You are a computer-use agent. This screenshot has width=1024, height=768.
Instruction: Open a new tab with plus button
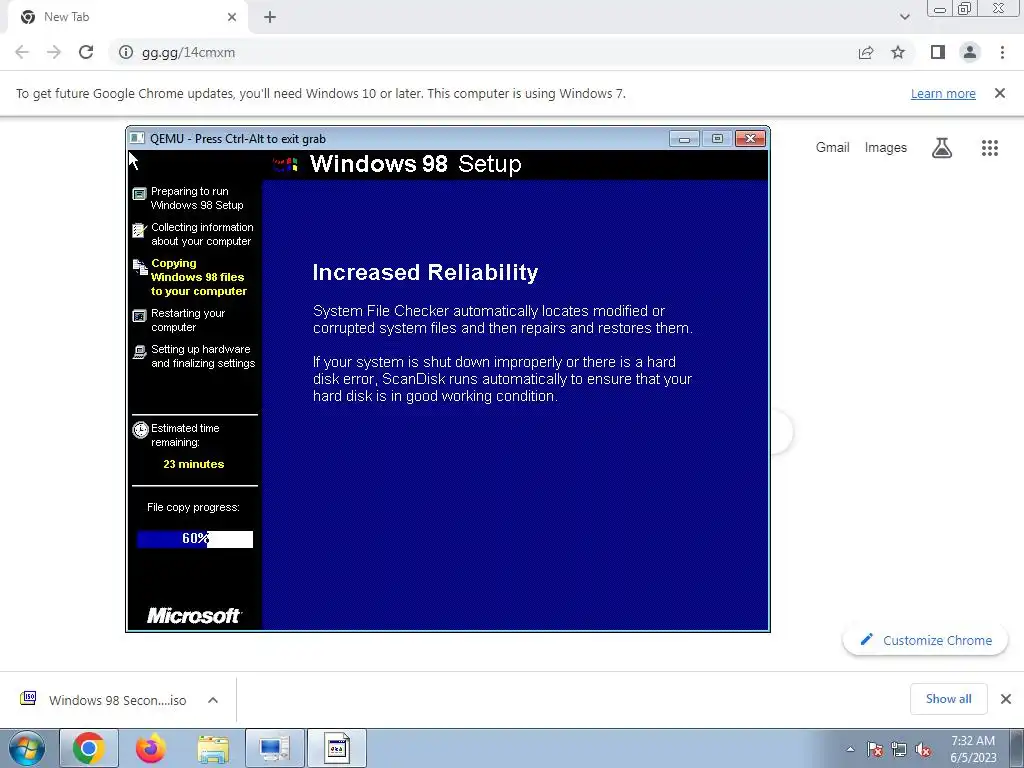click(270, 18)
